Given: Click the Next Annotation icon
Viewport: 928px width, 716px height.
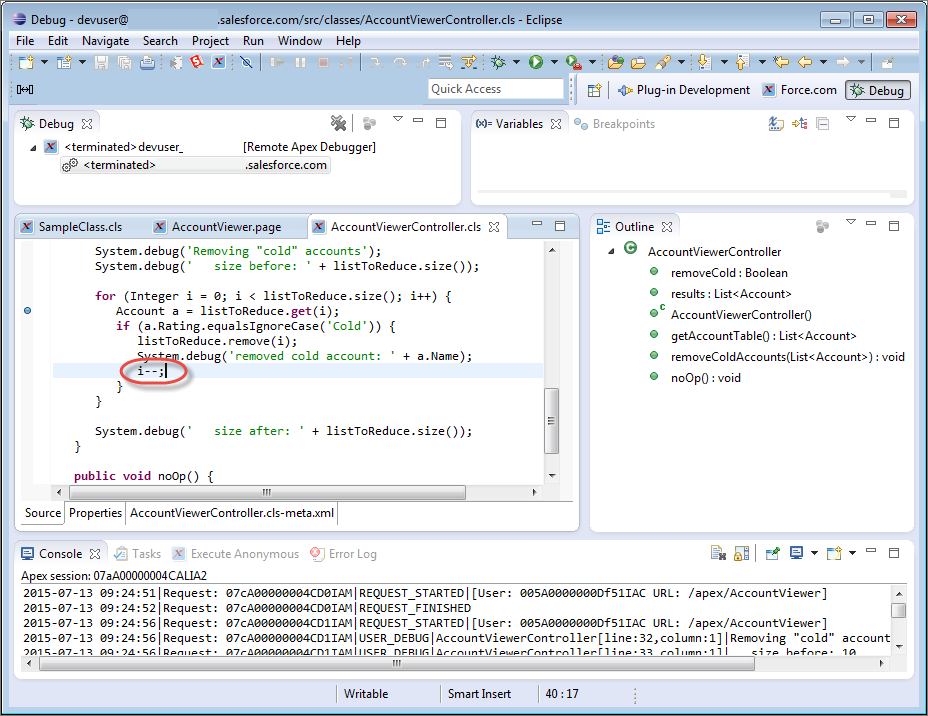Looking at the screenshot, I should [704, 62].
